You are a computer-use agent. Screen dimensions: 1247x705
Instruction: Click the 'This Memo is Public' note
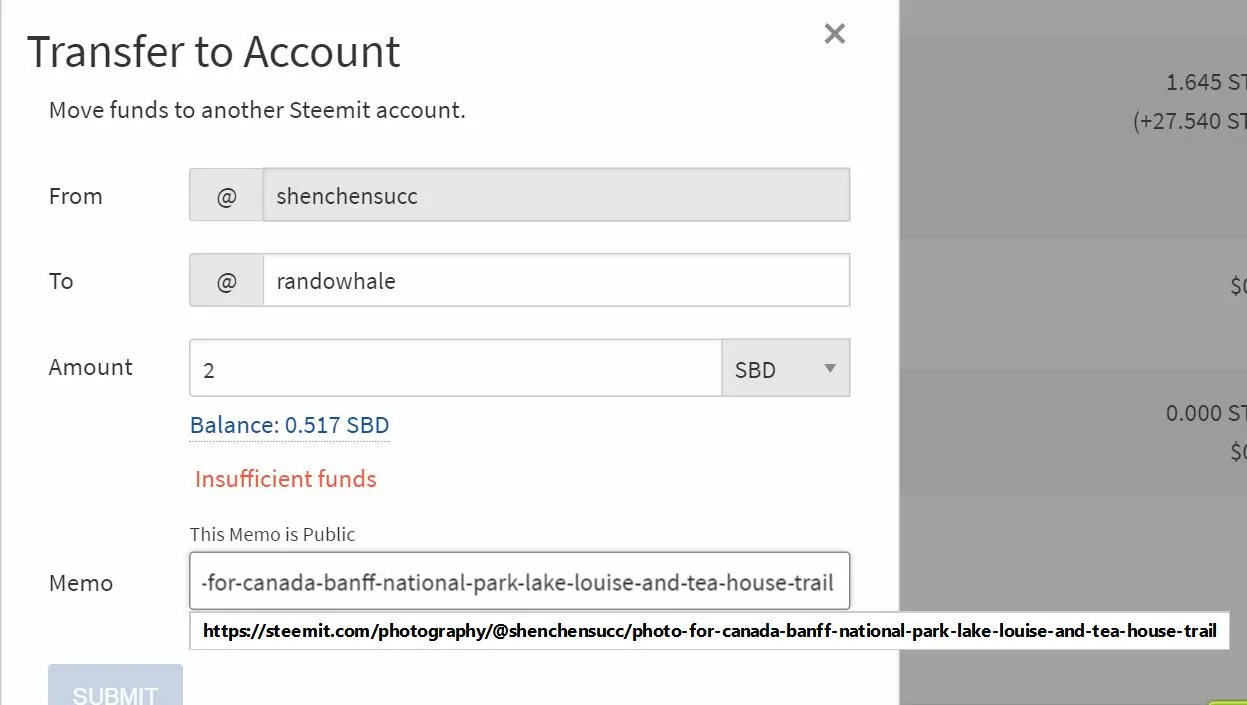pos(272,534)
